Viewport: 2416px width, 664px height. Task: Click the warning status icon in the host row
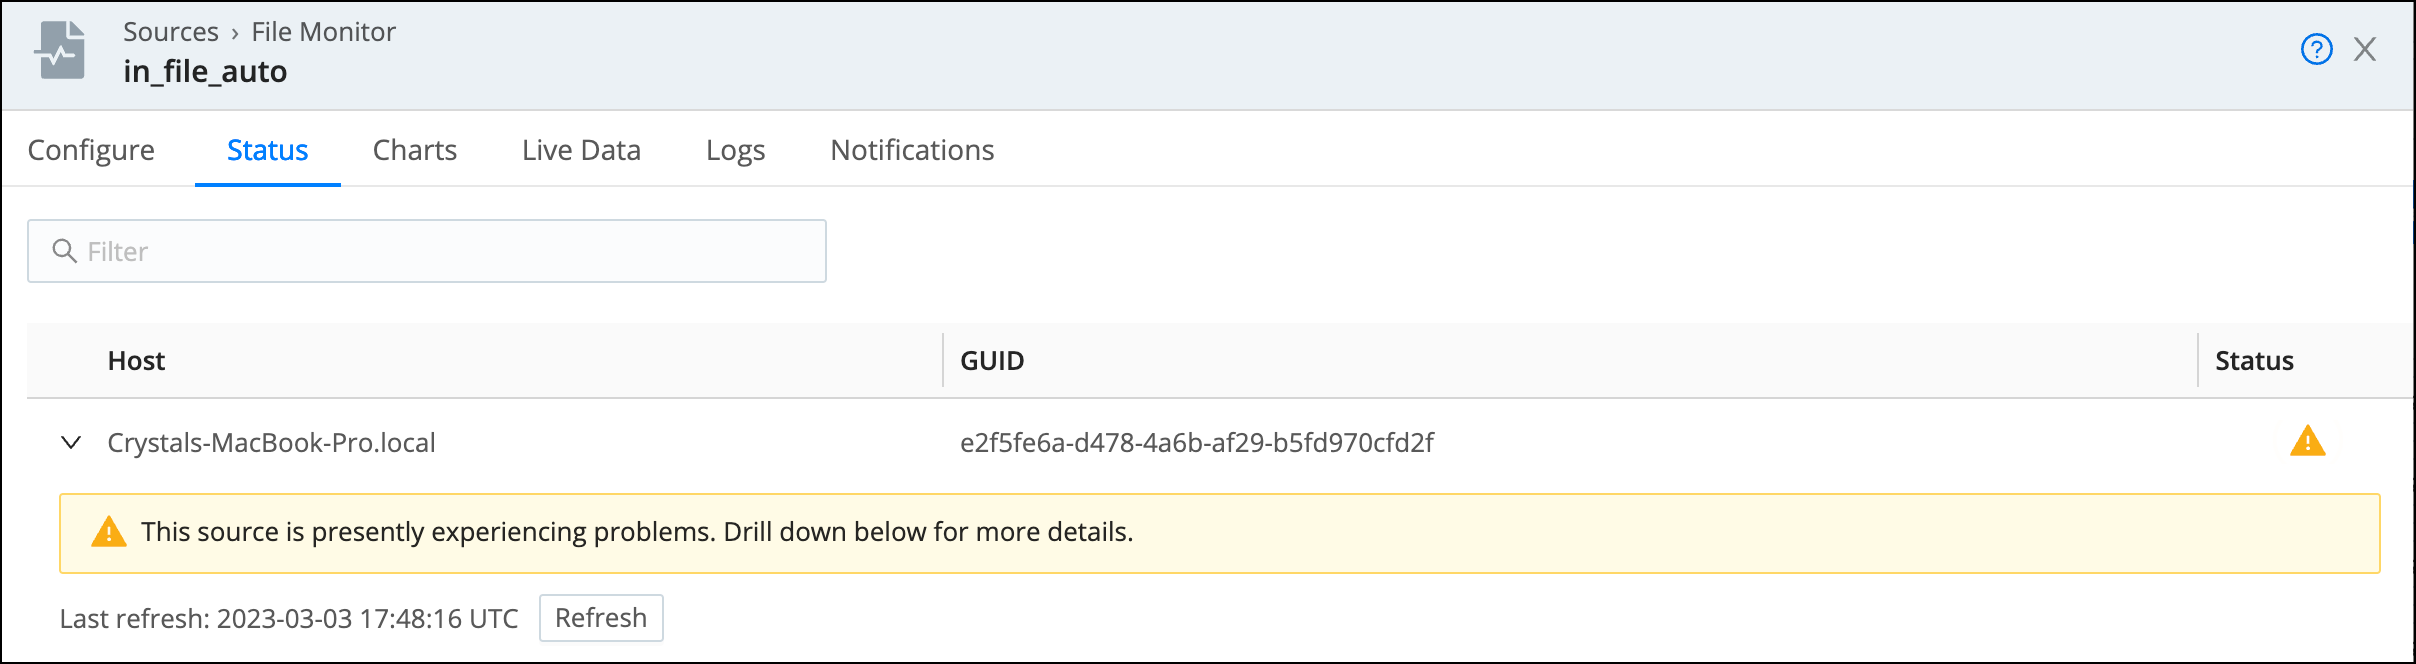pos(2307,441)
